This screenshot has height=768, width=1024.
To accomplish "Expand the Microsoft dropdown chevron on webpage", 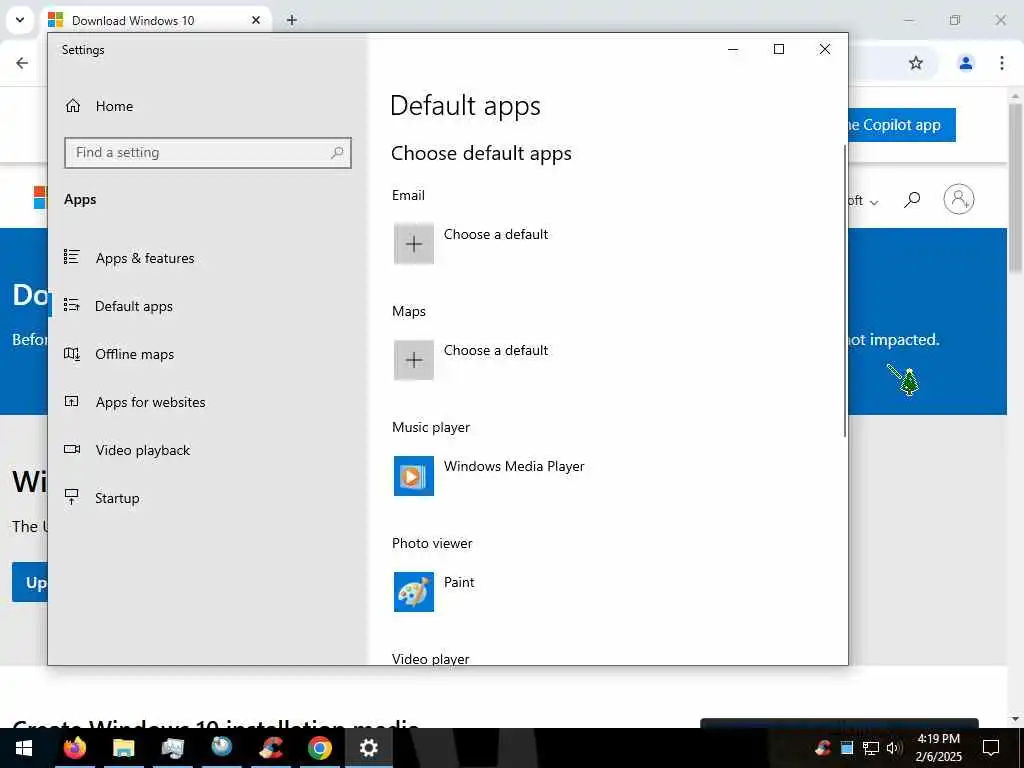I will pos(874,202).
